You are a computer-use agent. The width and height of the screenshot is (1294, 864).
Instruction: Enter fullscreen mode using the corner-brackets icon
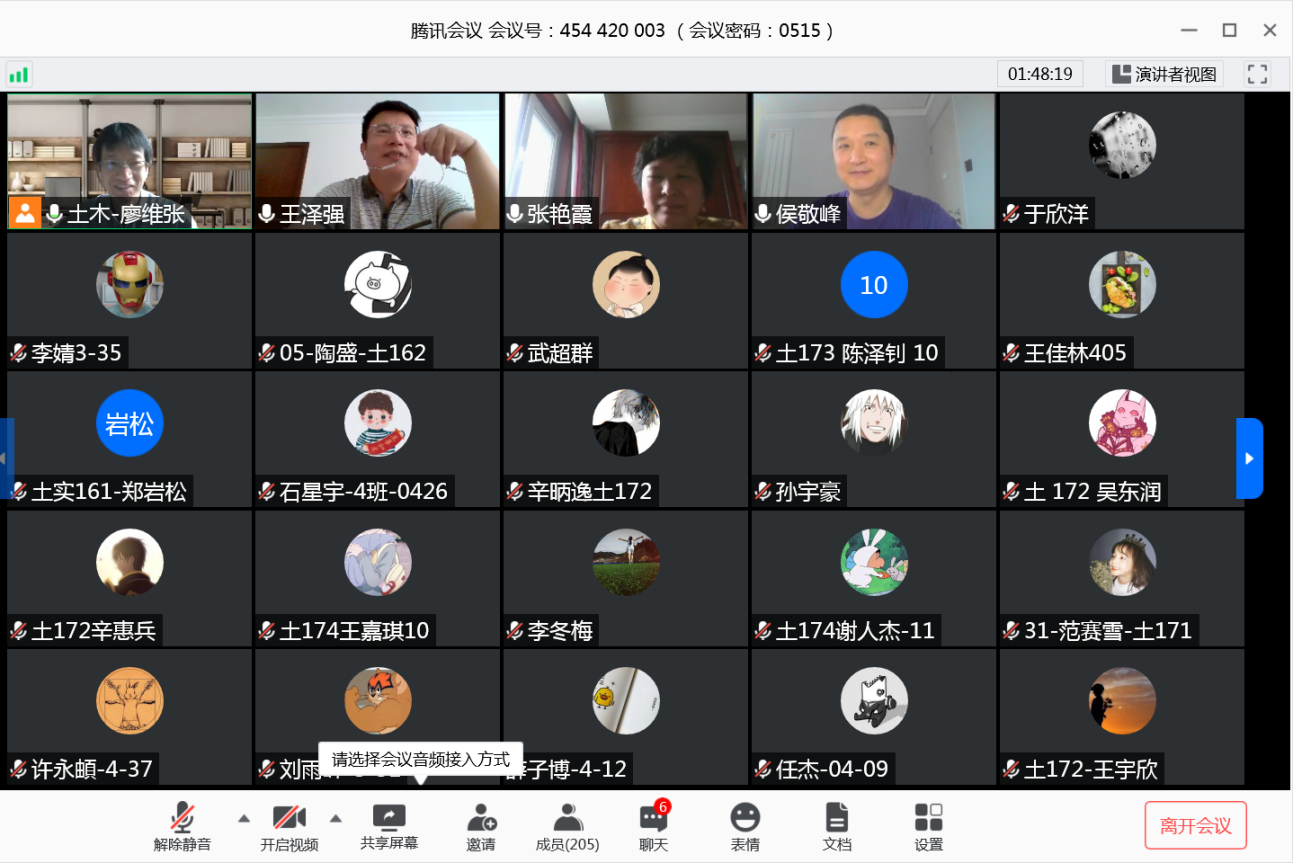[x=1257, y=74]
